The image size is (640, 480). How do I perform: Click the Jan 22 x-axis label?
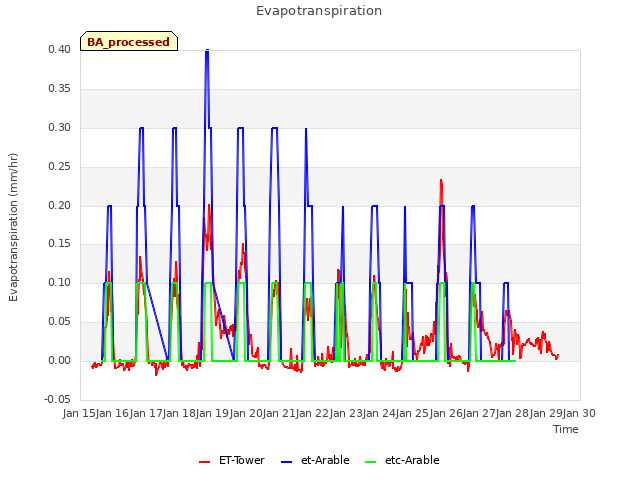click(x=313, y=413)
